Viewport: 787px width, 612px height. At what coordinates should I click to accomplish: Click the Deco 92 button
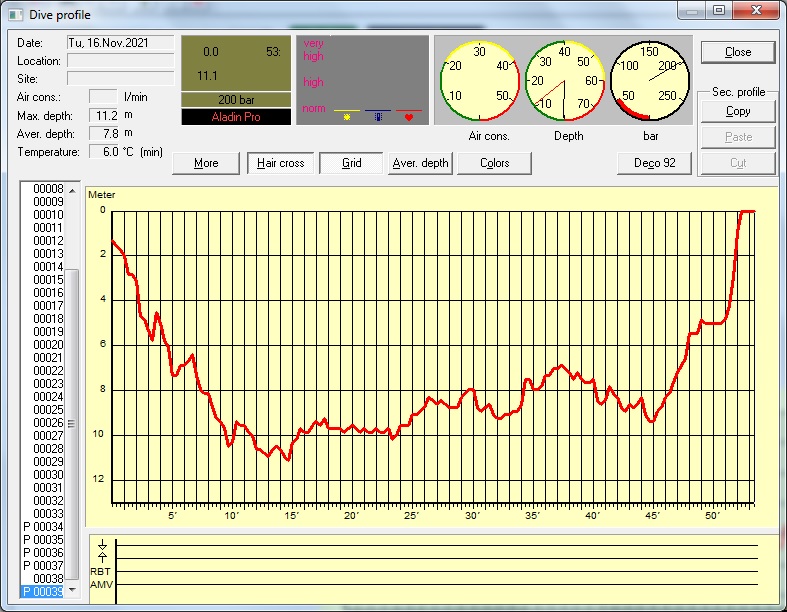(654, 163)
